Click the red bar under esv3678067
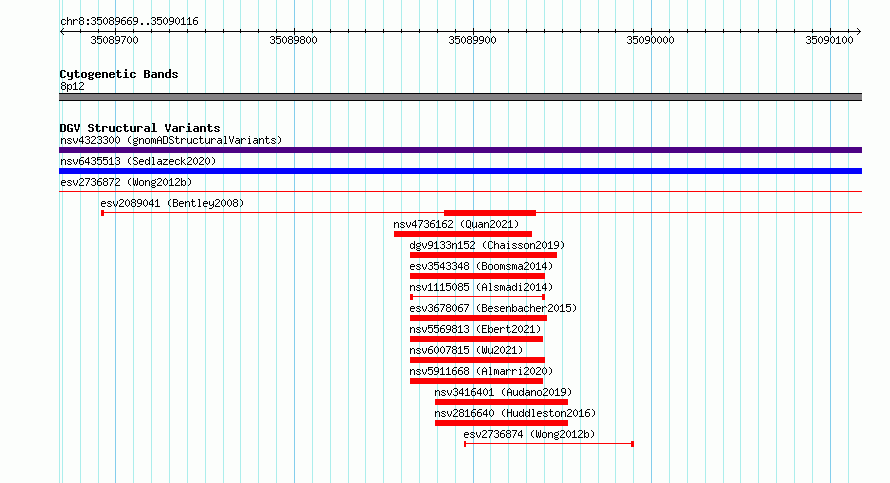This screenshot has height=483, width=890. pos(478,318)
